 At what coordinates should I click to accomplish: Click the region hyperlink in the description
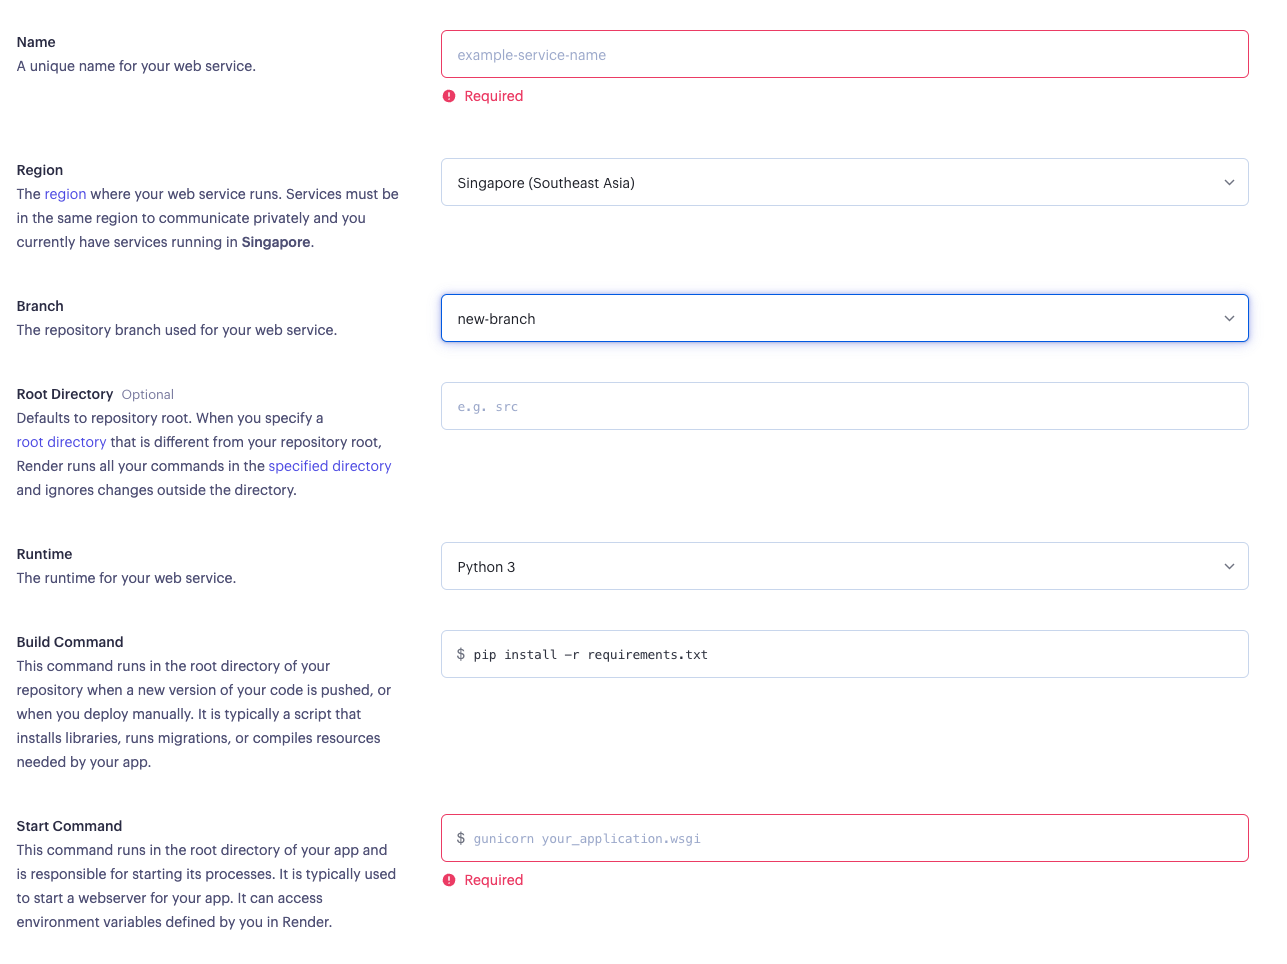click(65, 193)
